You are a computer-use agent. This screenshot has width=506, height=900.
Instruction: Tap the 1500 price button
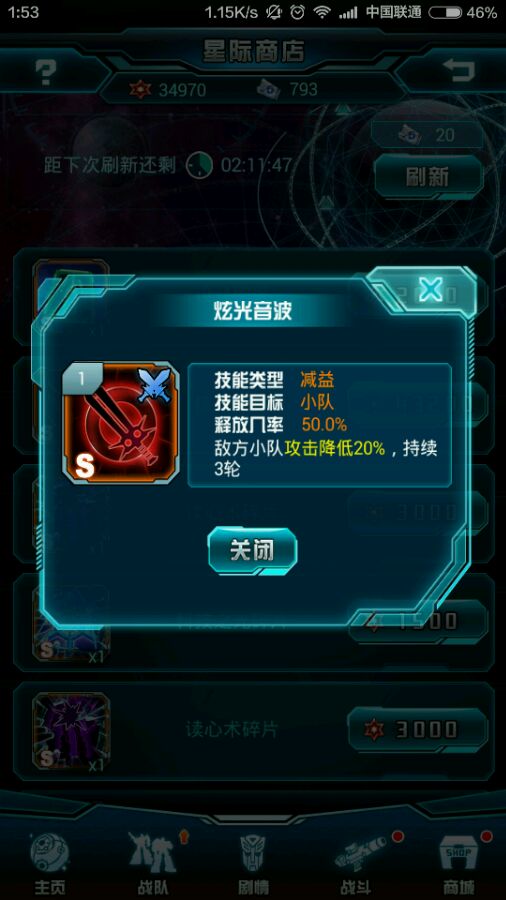[x=418, y=620]
